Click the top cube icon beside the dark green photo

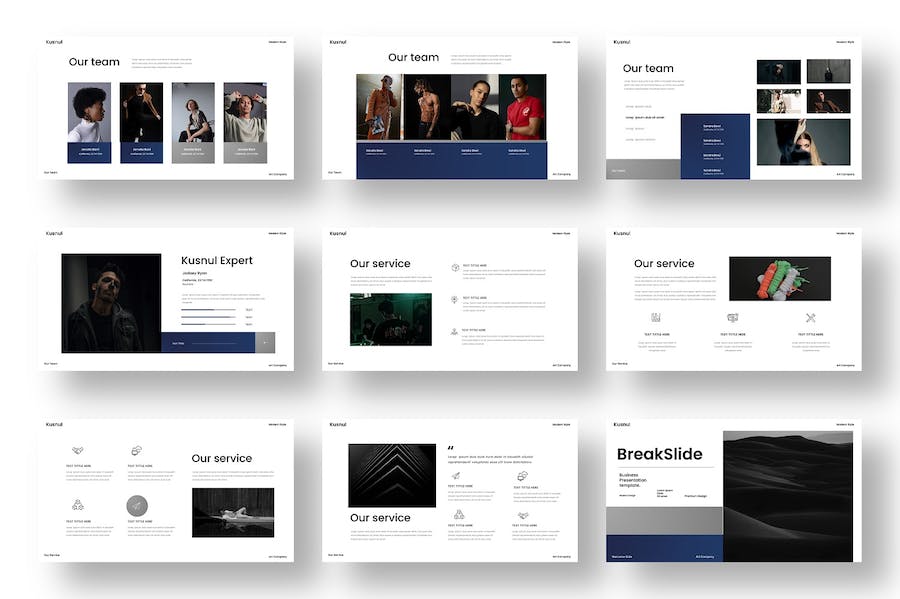tap(455, 268)
